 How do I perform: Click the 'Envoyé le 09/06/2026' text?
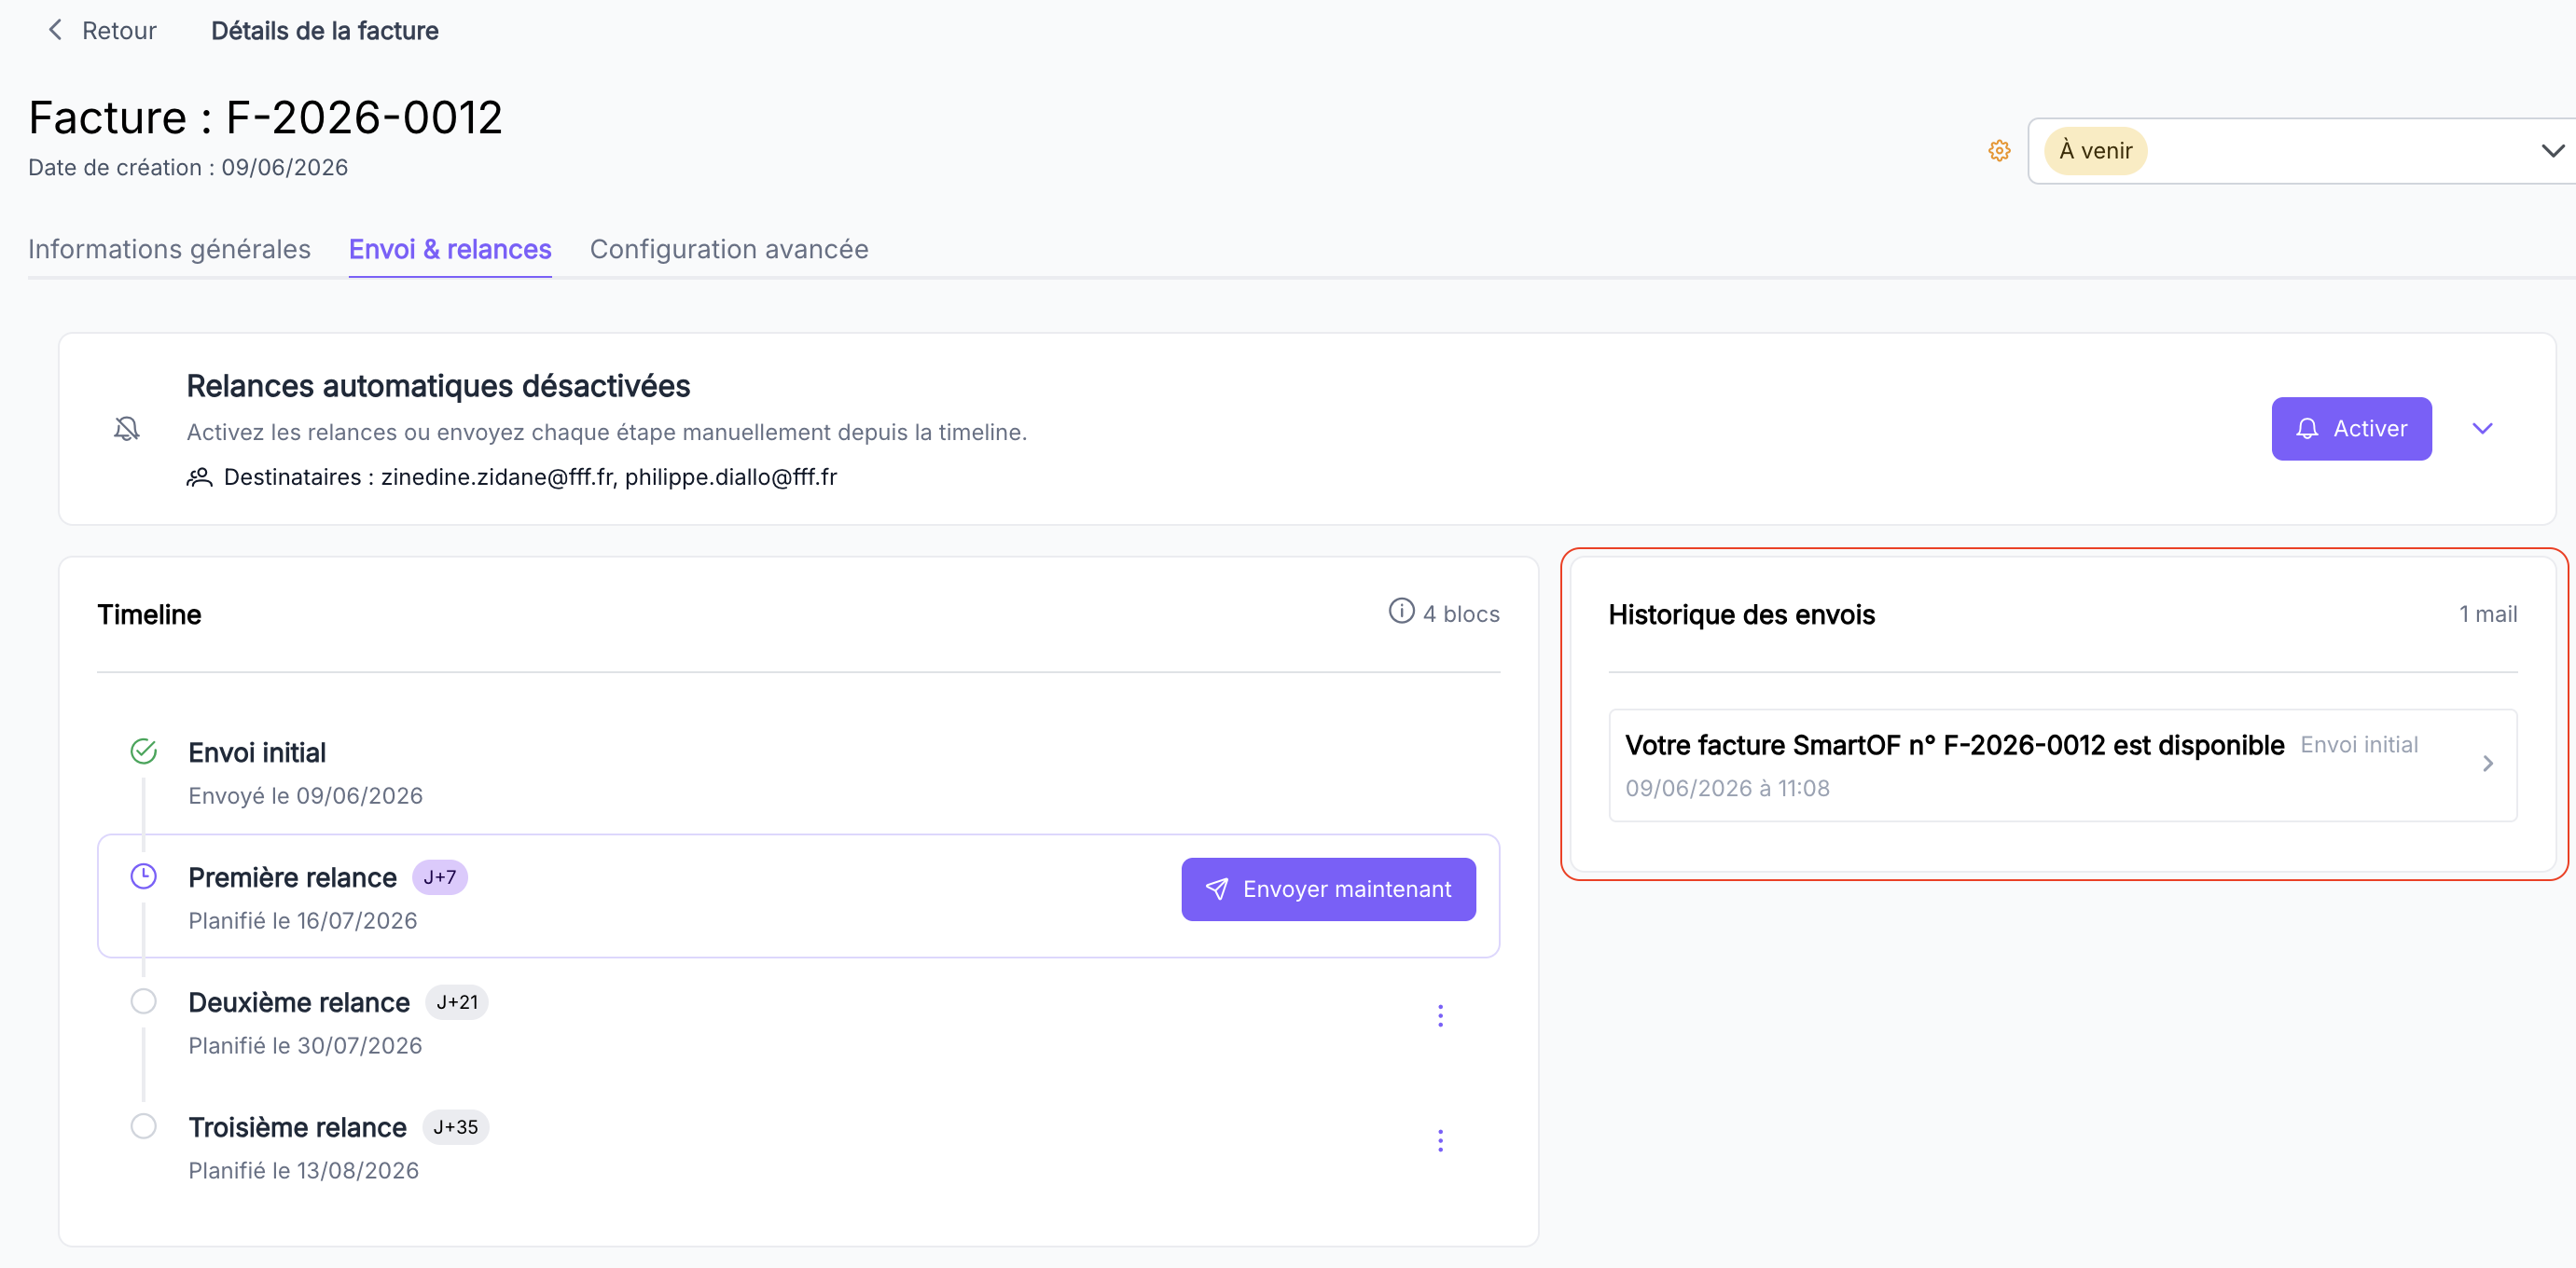coord(306,795)
